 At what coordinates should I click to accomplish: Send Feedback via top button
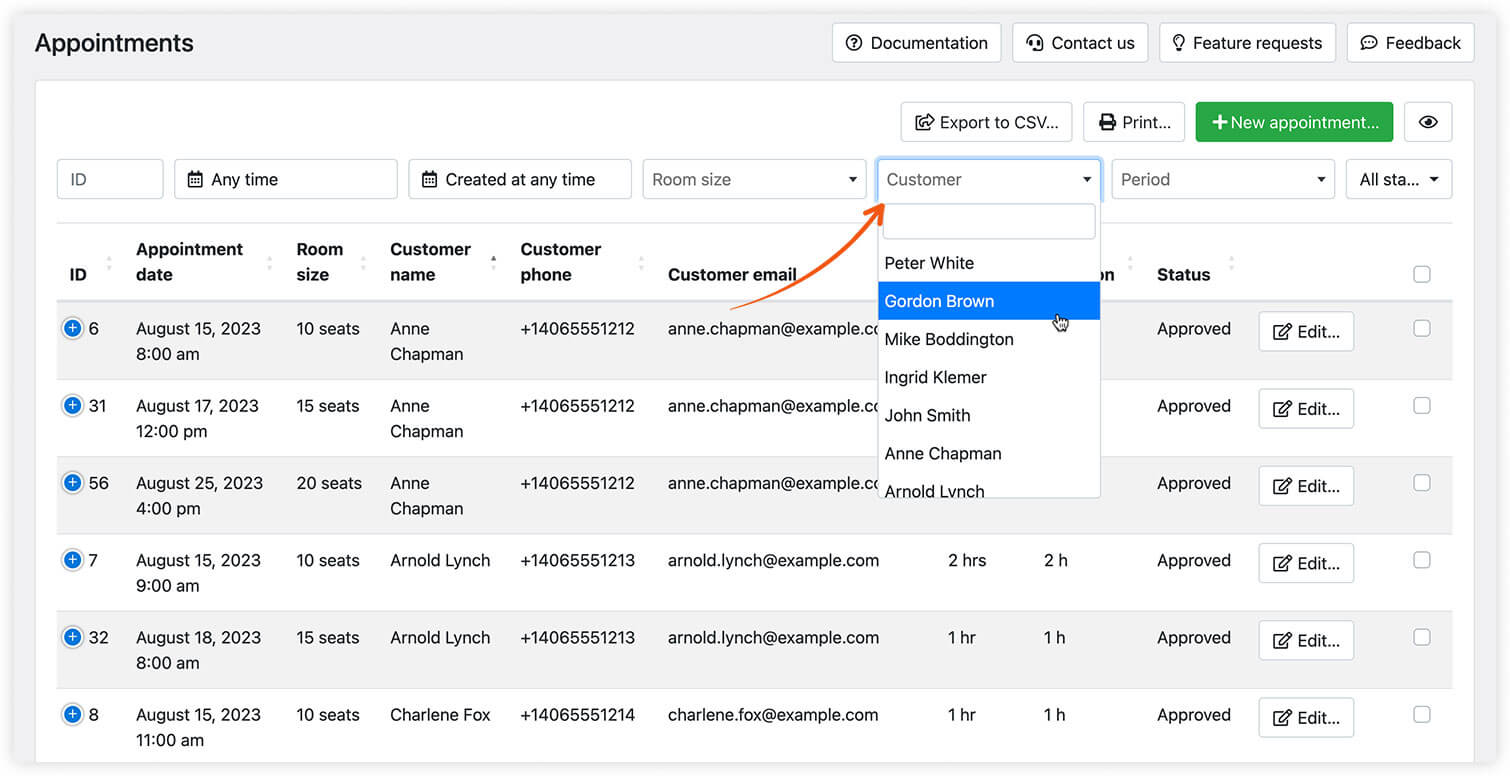[x=1410, y=43]
